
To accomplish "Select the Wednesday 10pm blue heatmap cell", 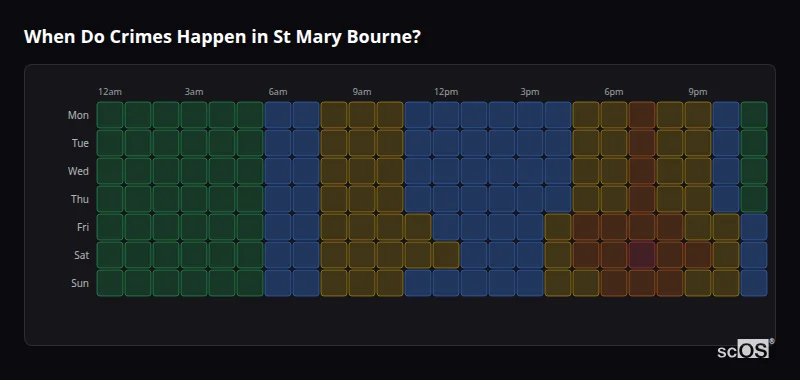I will (726, 171).
